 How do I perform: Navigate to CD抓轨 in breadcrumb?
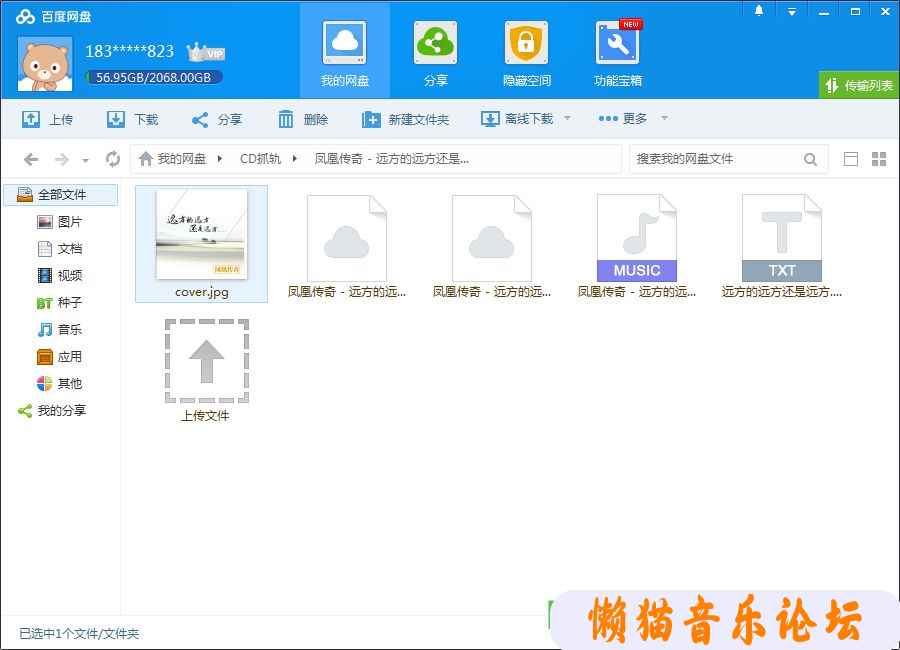pos(261,158)
